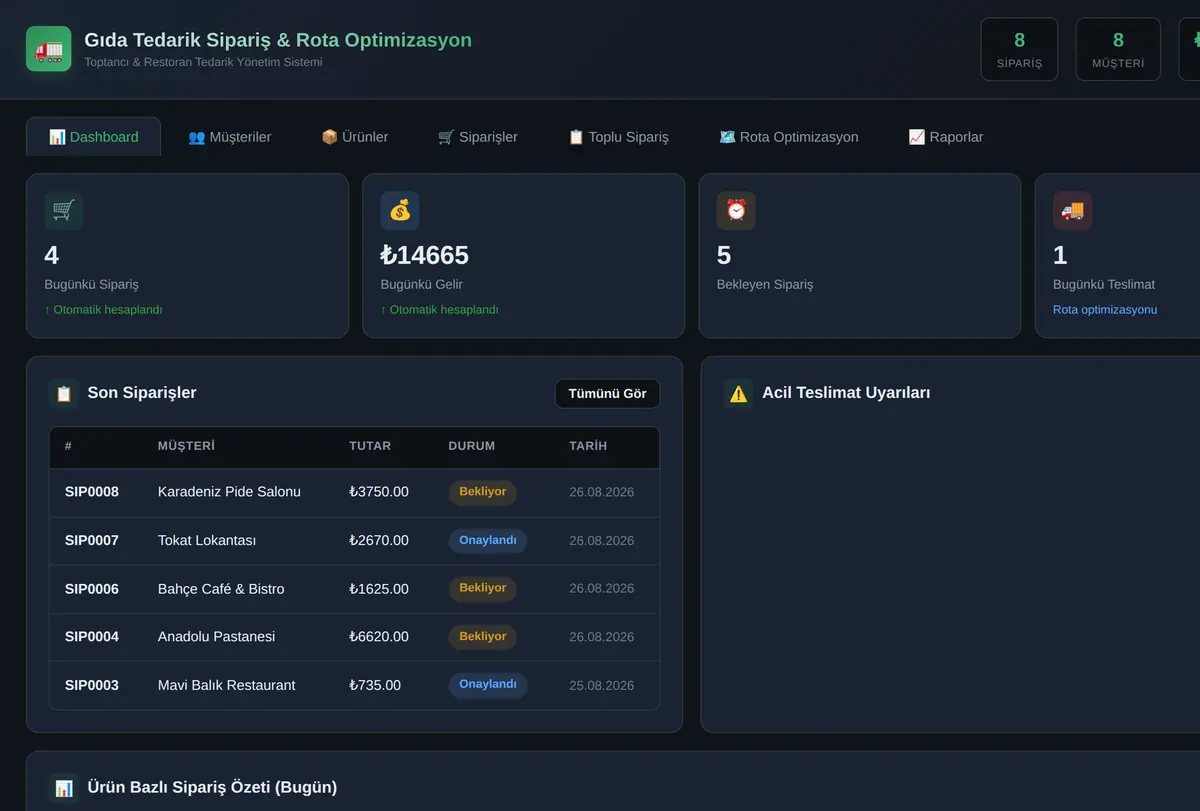Select order row SIP0007
Viewport: 1200px width, 811px height.
[354, 541]
